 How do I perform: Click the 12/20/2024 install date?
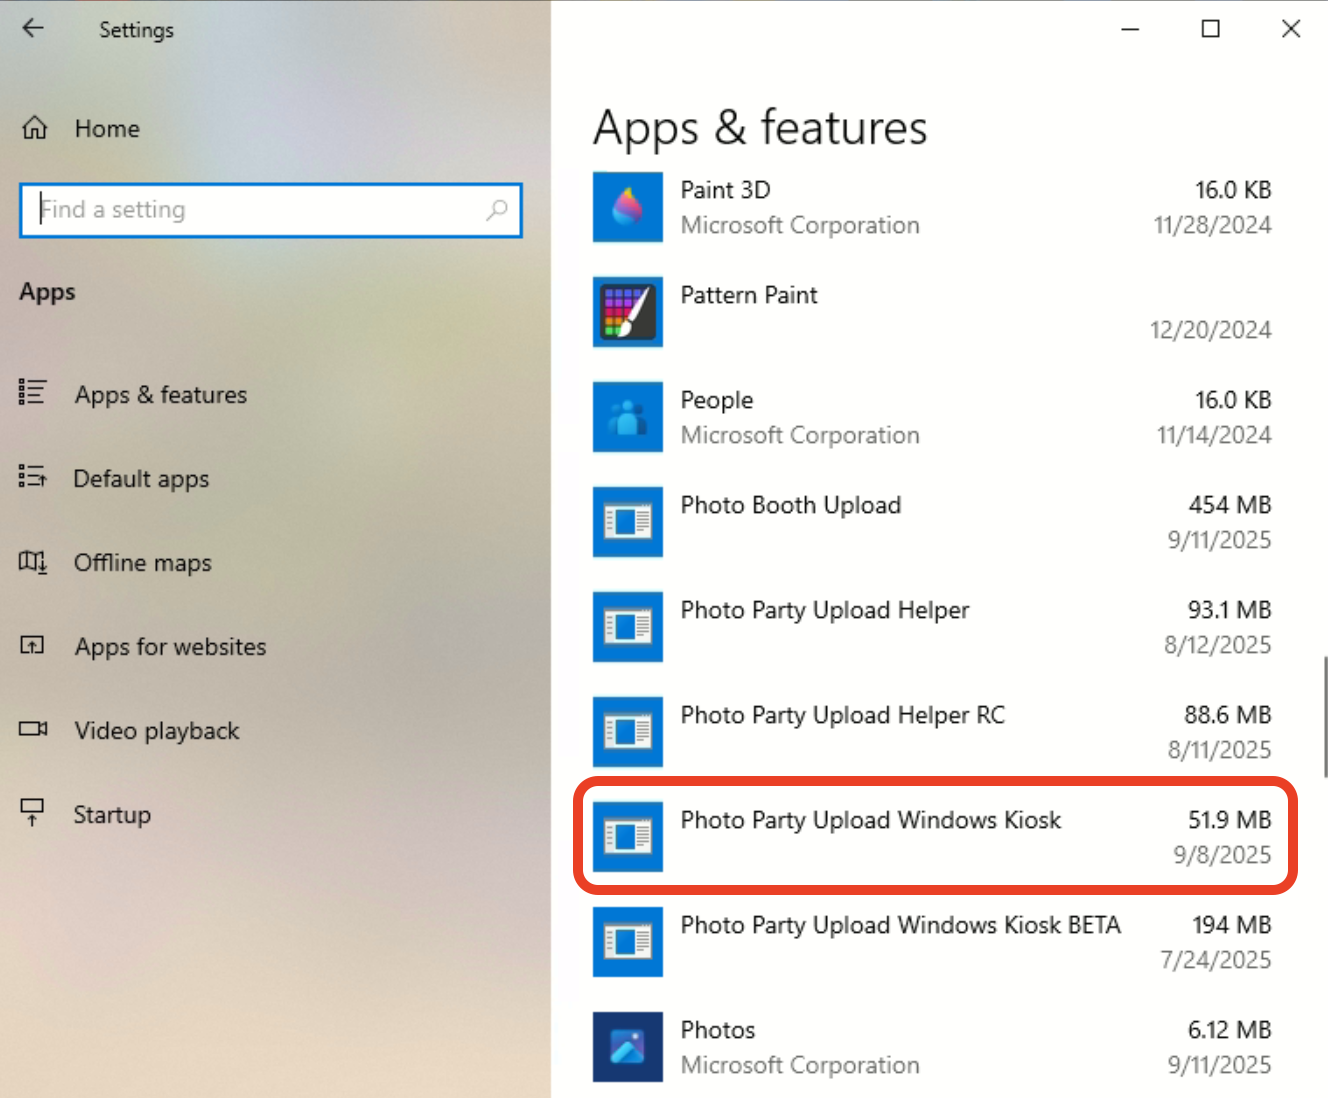click(x=1211, y=330)
